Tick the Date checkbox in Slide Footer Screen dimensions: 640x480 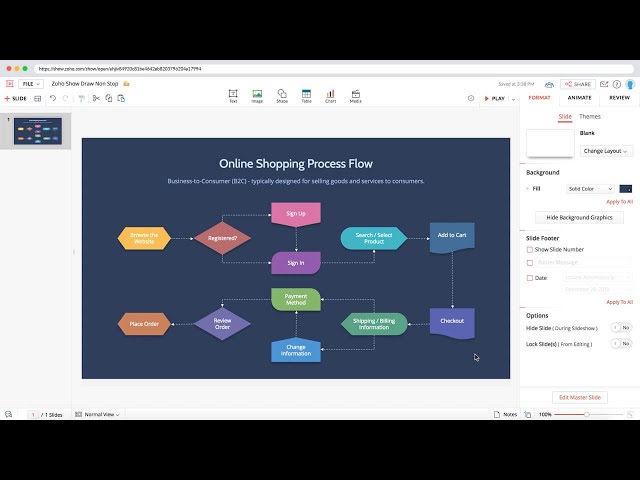(530, 277)
